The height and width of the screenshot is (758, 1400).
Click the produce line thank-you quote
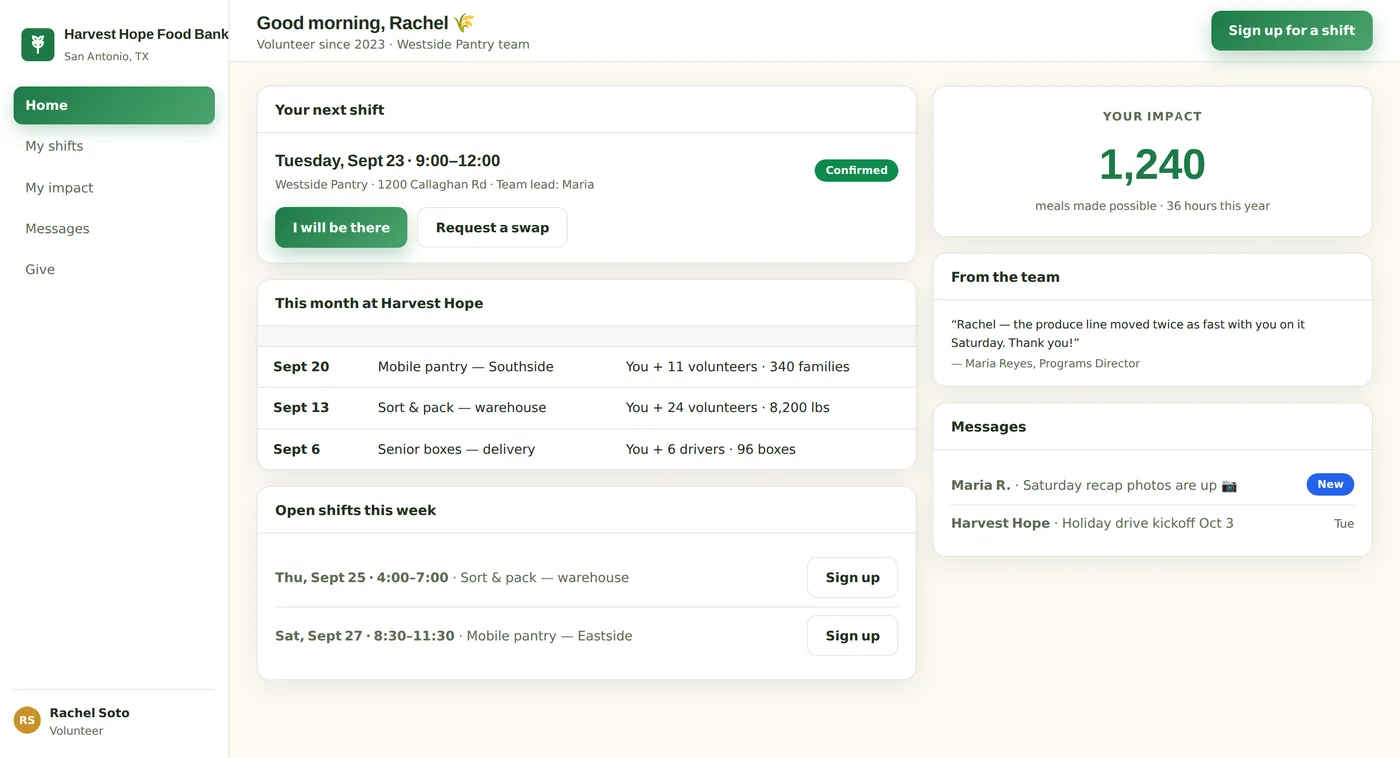(1128, 333)
